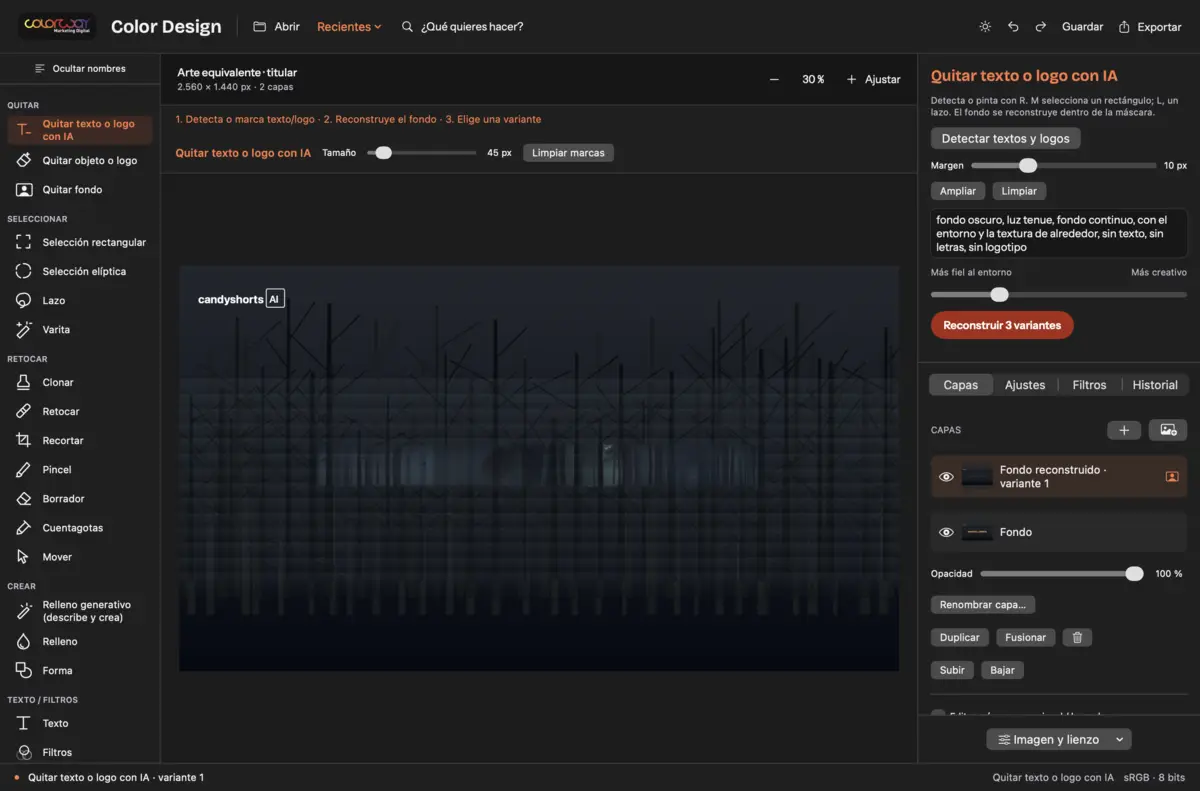1200x791 pixels.
Task: Toggle Ocultar nombres in the sidebar
Action: pyautogui.click(x=80, y=68)
